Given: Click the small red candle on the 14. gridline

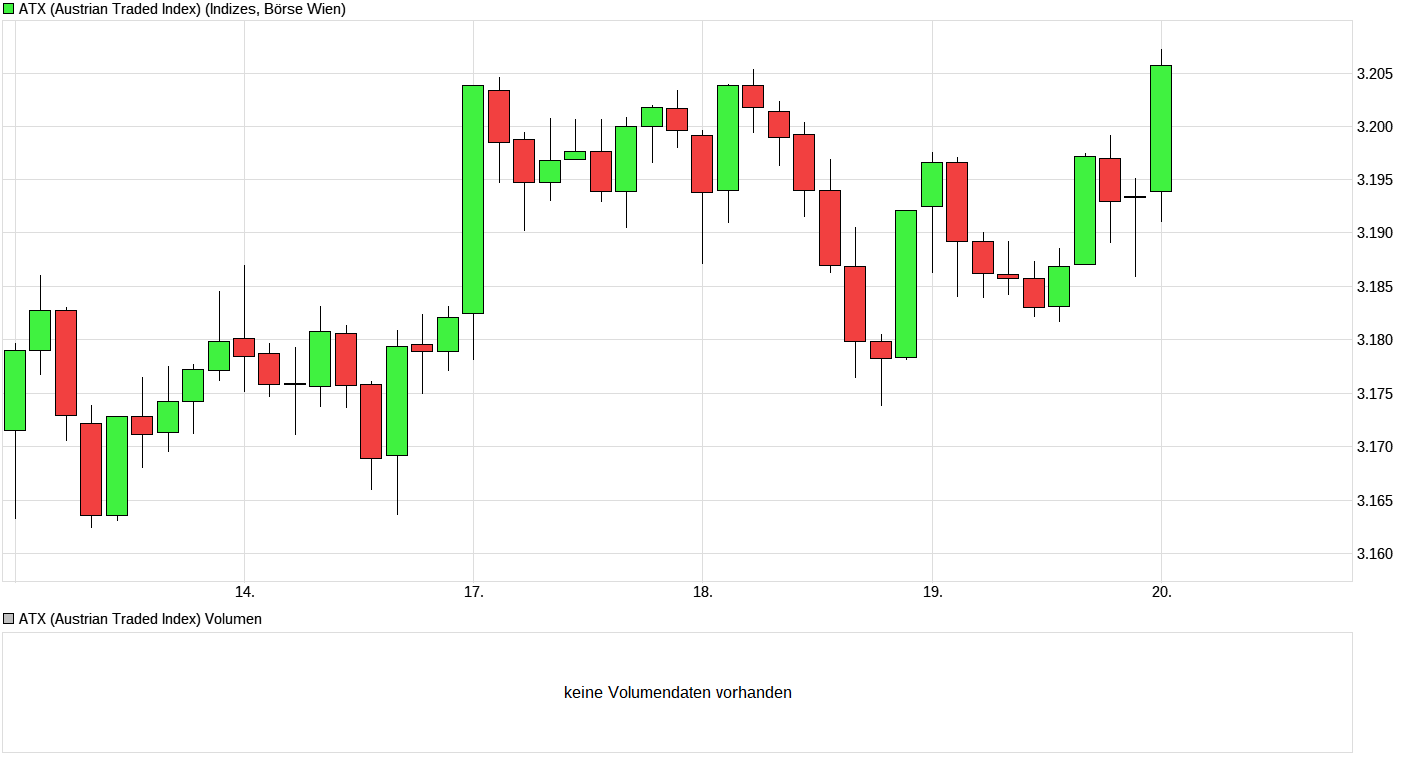Looking at the screenshot, I should [x=244, y=347].
